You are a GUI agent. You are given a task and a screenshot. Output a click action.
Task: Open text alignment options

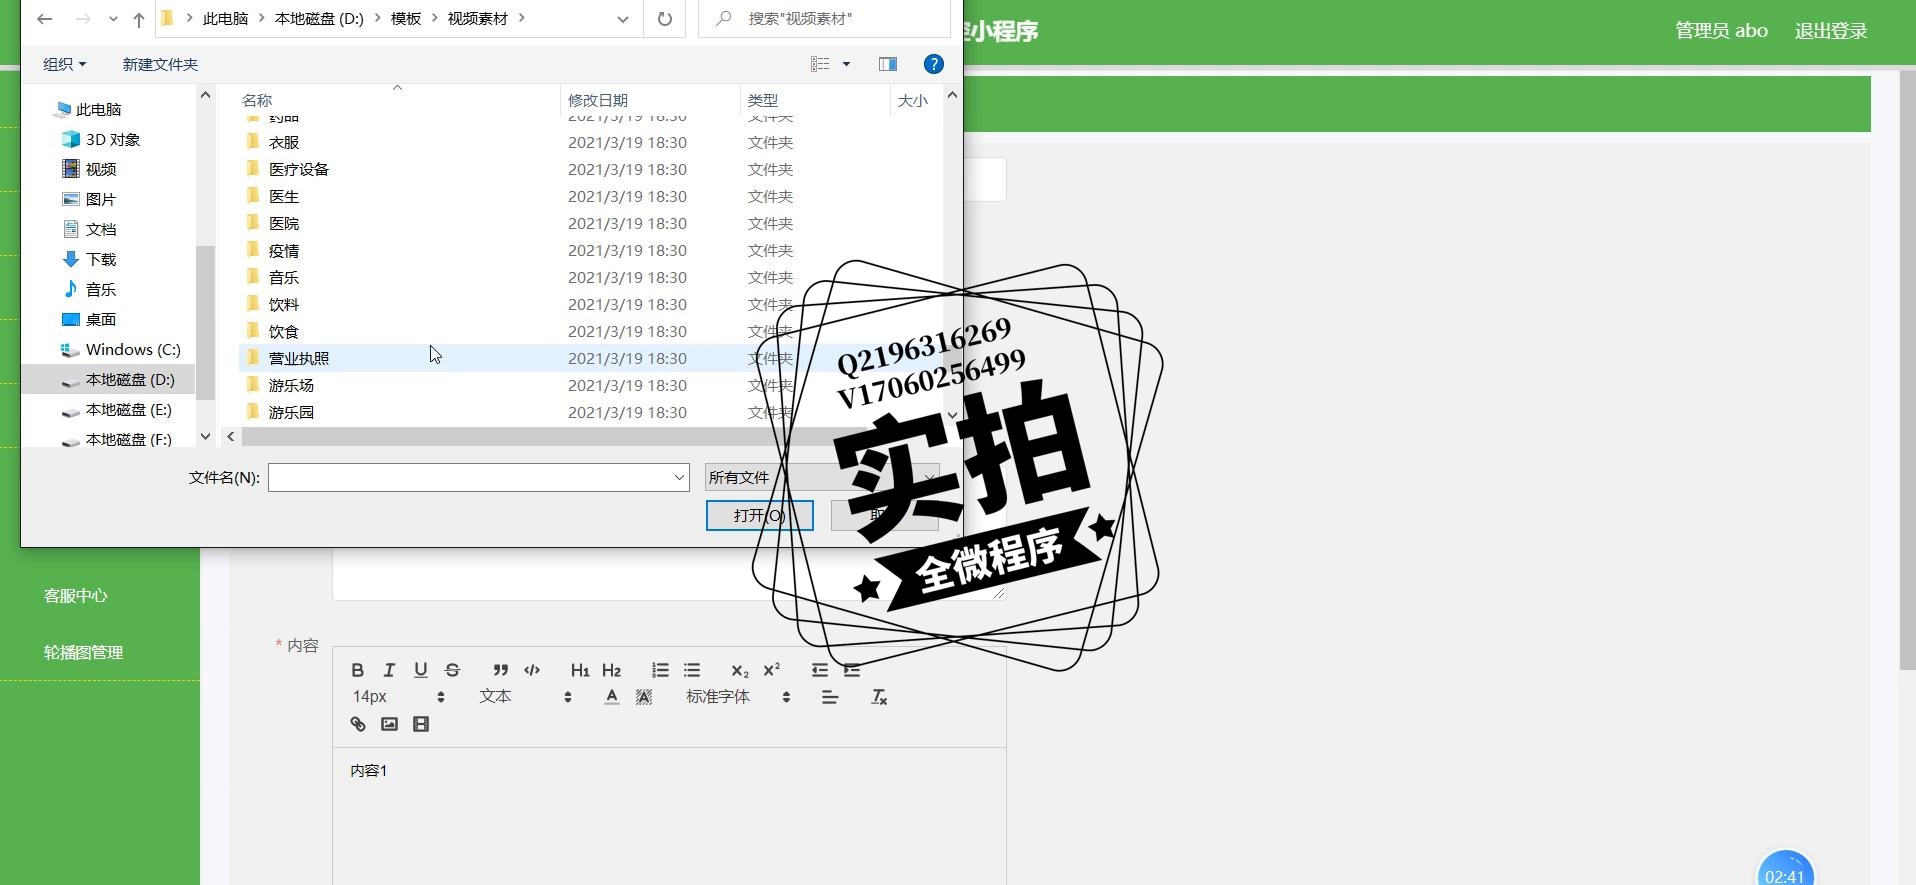point(830,697)
